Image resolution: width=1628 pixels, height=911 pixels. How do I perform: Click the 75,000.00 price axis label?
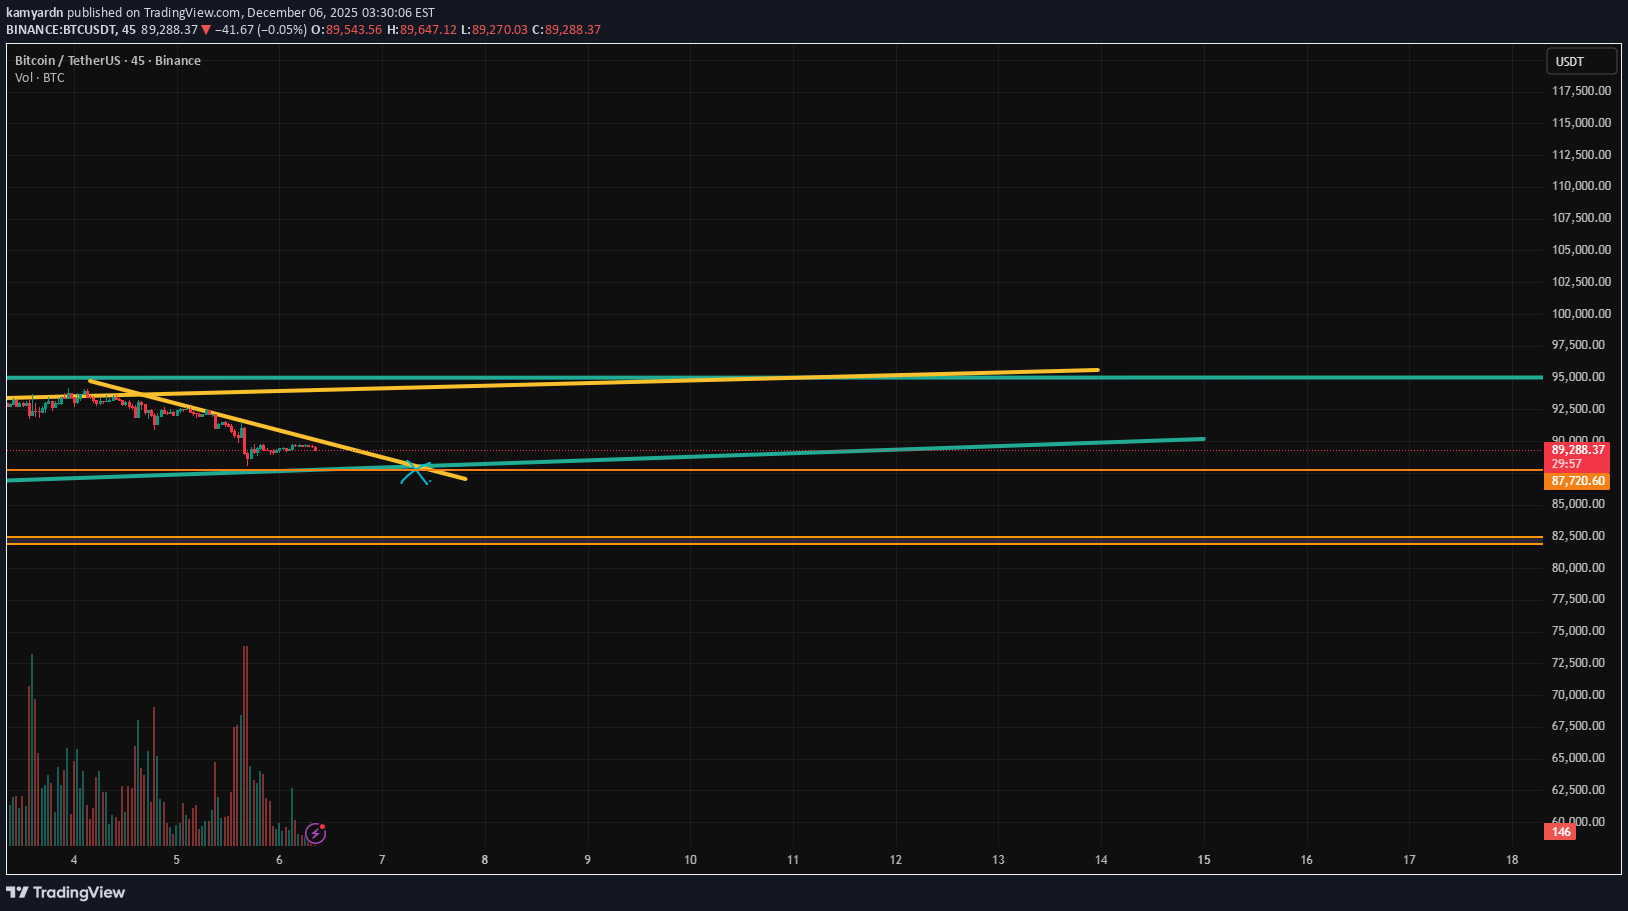[x=1581, y=631]
